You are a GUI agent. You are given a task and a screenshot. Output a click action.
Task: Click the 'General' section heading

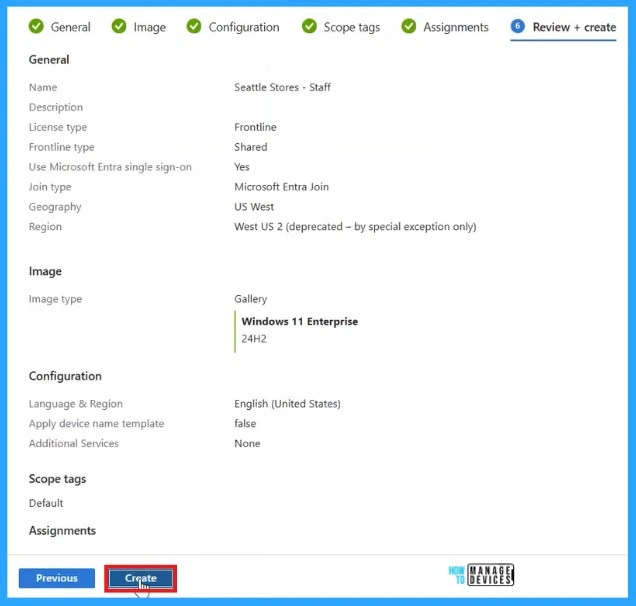pyautogui.click(x=49, y=60)
